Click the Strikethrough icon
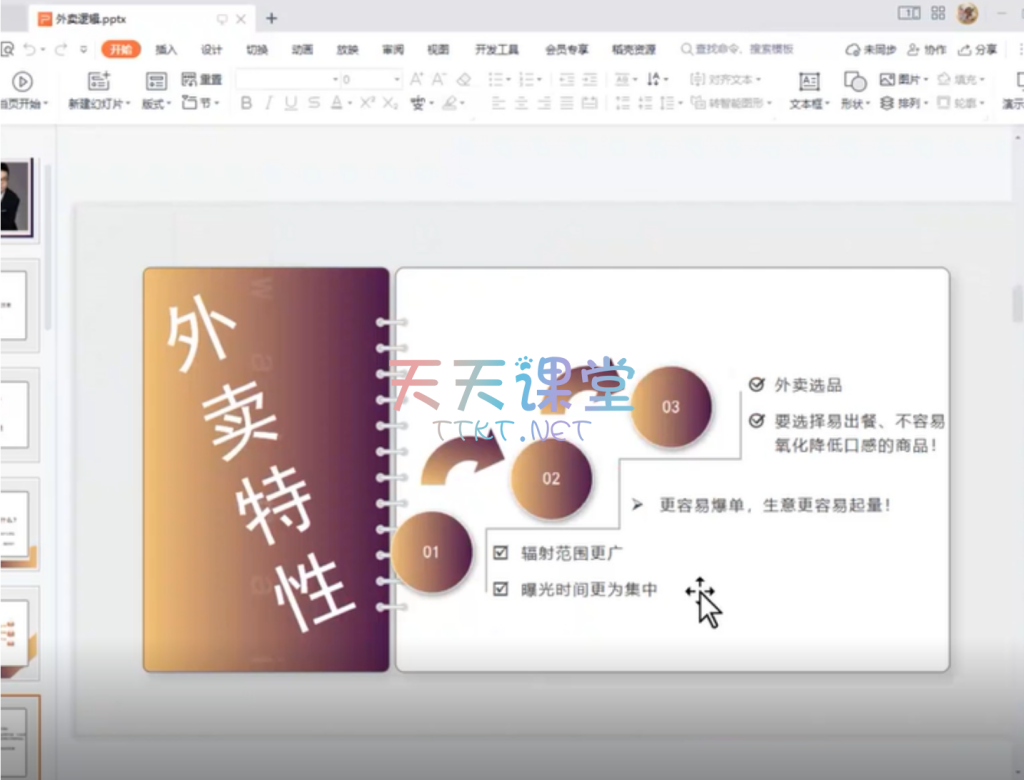 (x=314, y=103)
